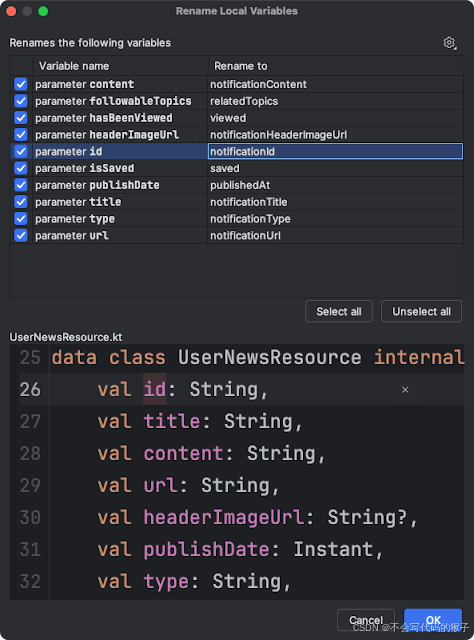Image resolution: width=474 pixels, height=640 pixels.
Task: Uncheck the parameter content checkbox
Action: pyautogui.click(x=21, y=84)
